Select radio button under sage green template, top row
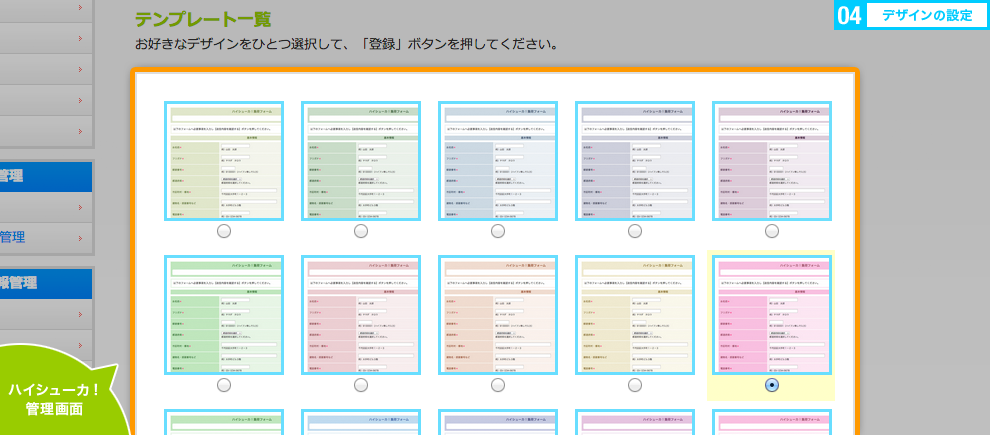Image resolution: width=990 pixels, height=435 pixels. [x=361, y=231]
